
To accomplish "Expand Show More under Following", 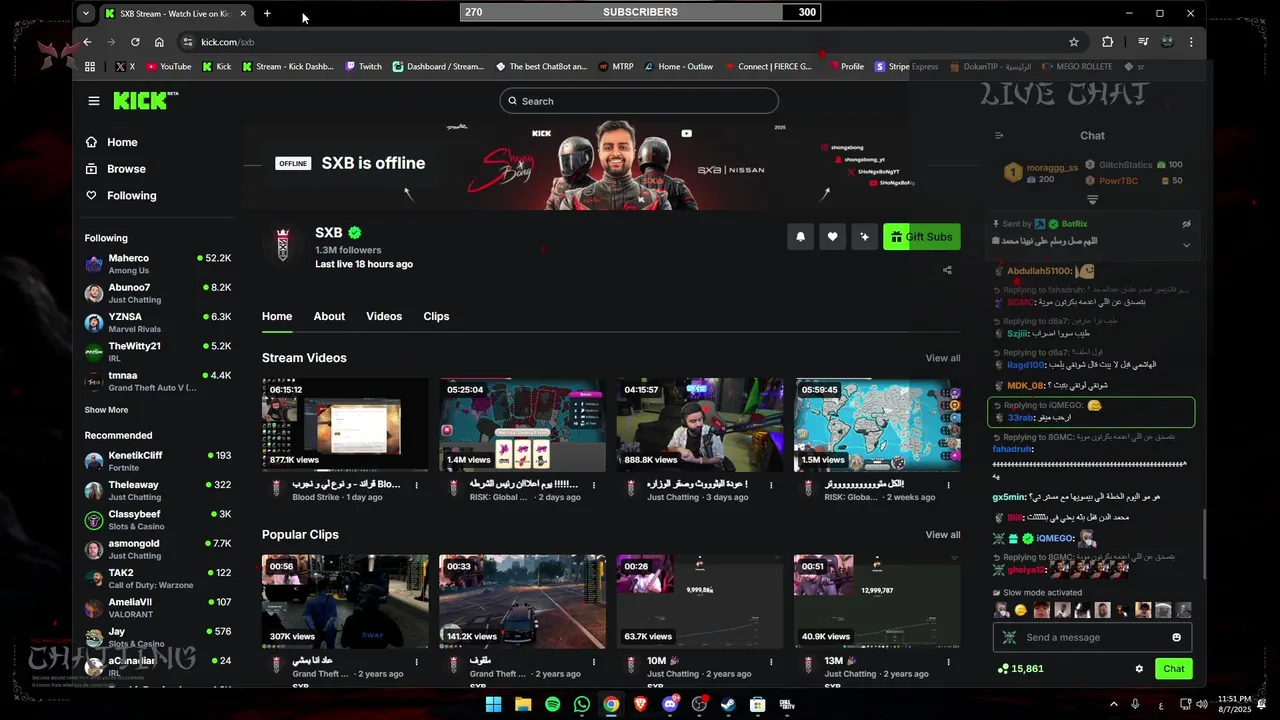I will (106, 410).
